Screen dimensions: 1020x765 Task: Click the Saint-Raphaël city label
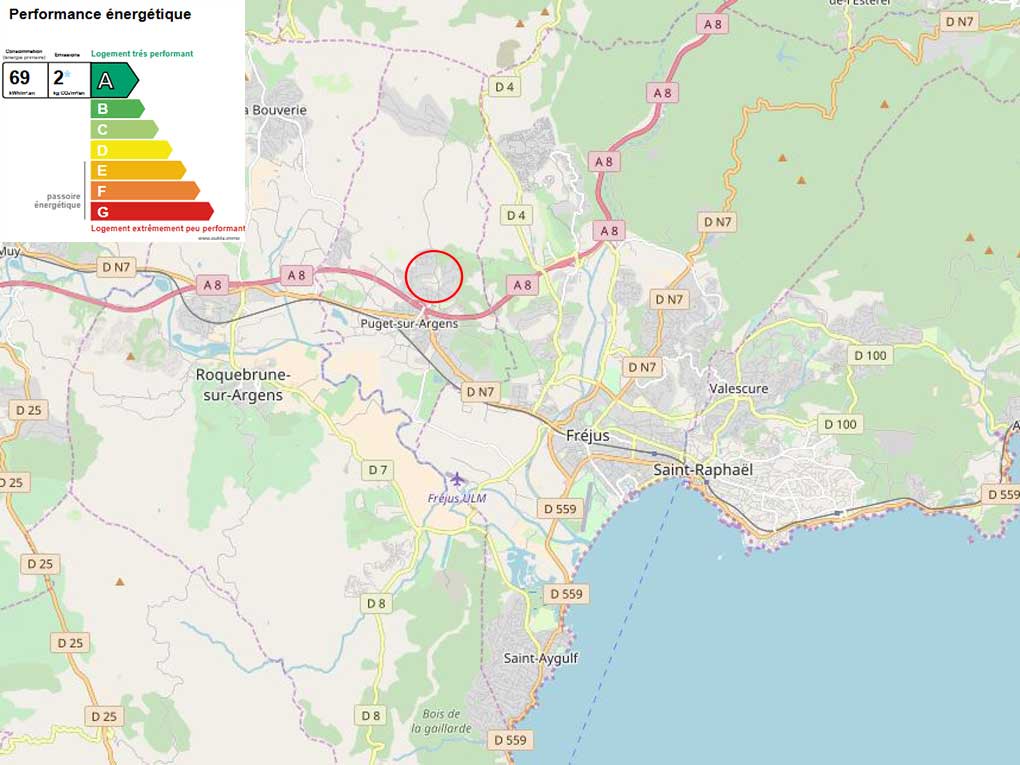pos(702,469)
